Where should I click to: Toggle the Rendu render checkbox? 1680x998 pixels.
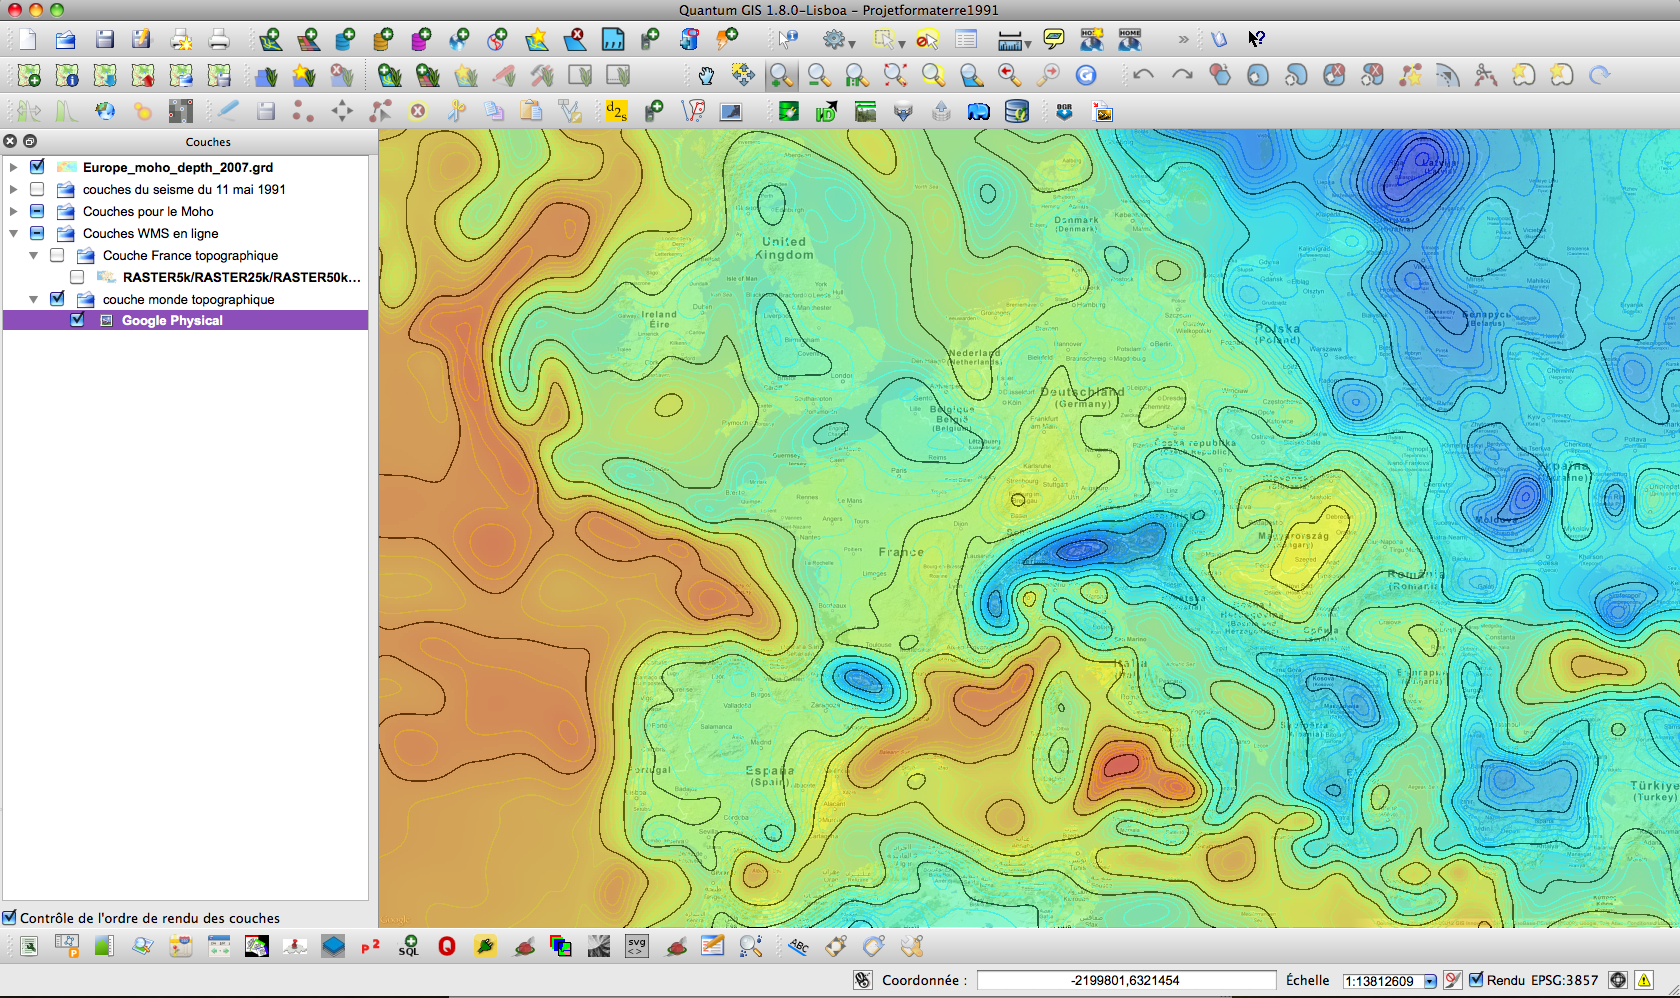pos(1476,980)
